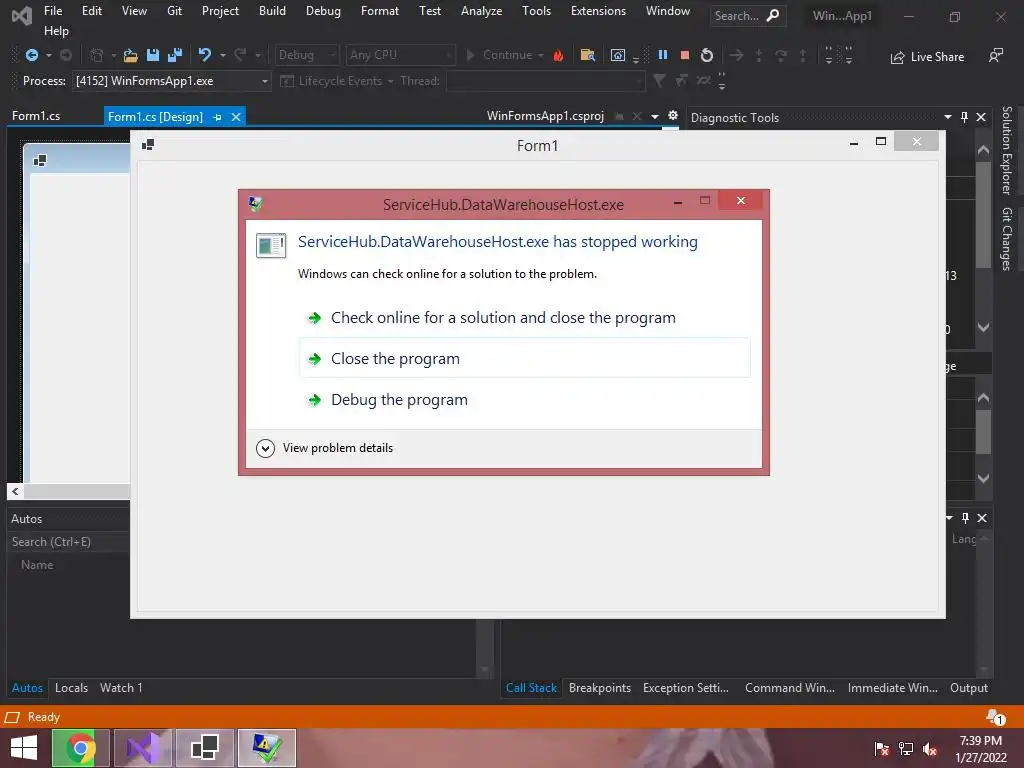The image size is (1024, 768).
Task: Open the feedback icon beside Live Share
Action: point(995,56)
